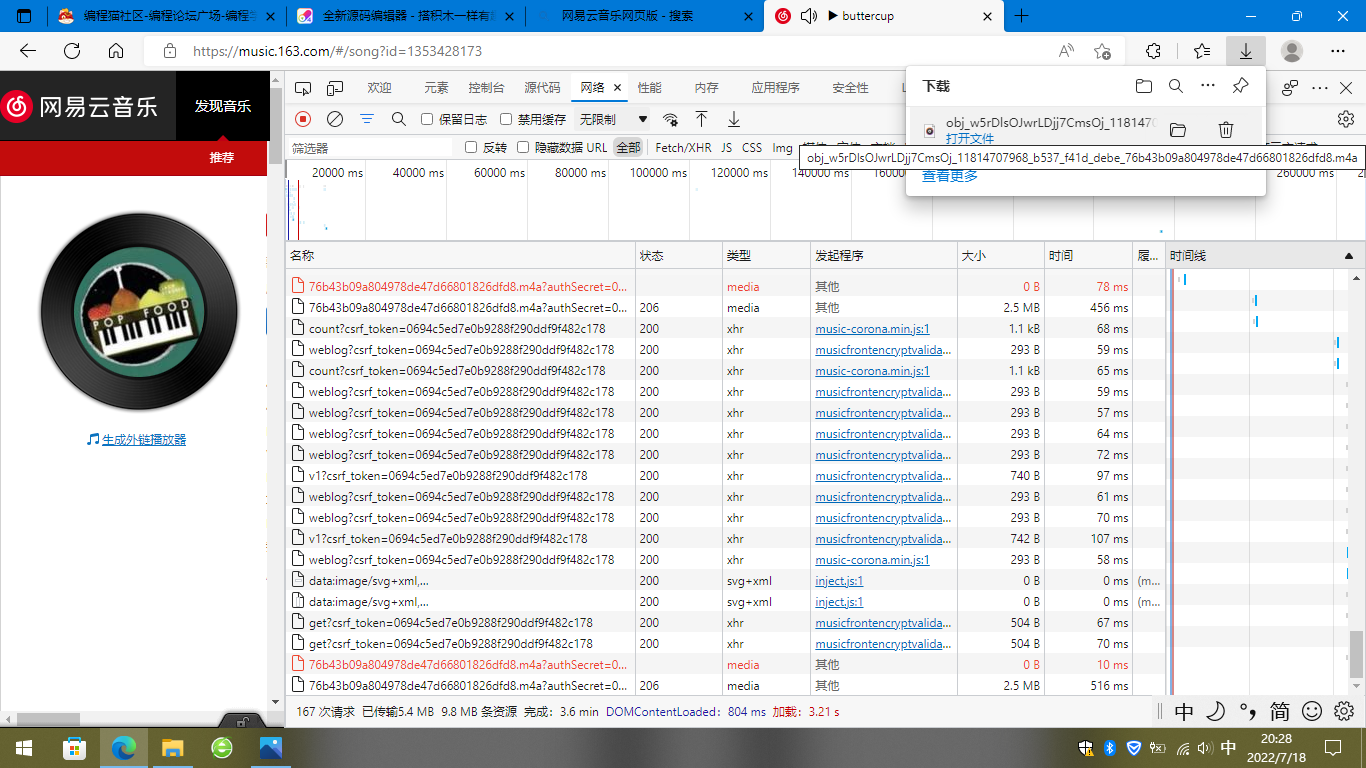Click the export HAR download arrow
The width and height of the screenshot is (1366, 768).
(734, 119)
